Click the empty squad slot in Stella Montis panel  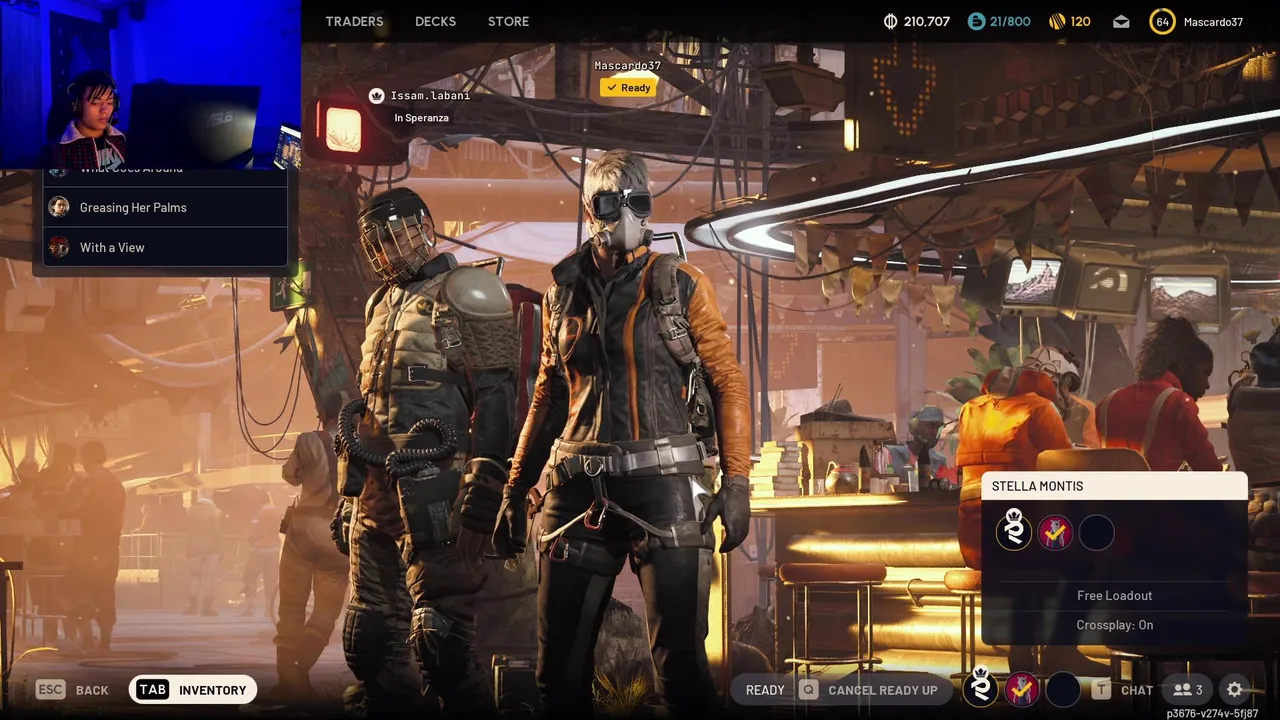pyautogui.click(x=1096, y=533)
